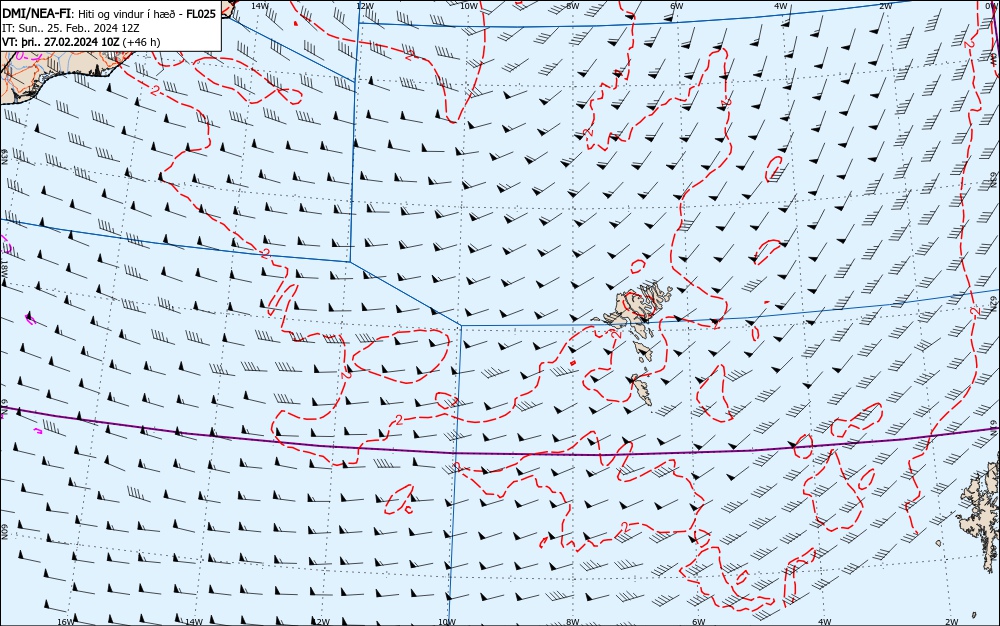1000x626 pixels.
Task: Click the '16W' longitude label on the bottom edge
Action: 66,622
